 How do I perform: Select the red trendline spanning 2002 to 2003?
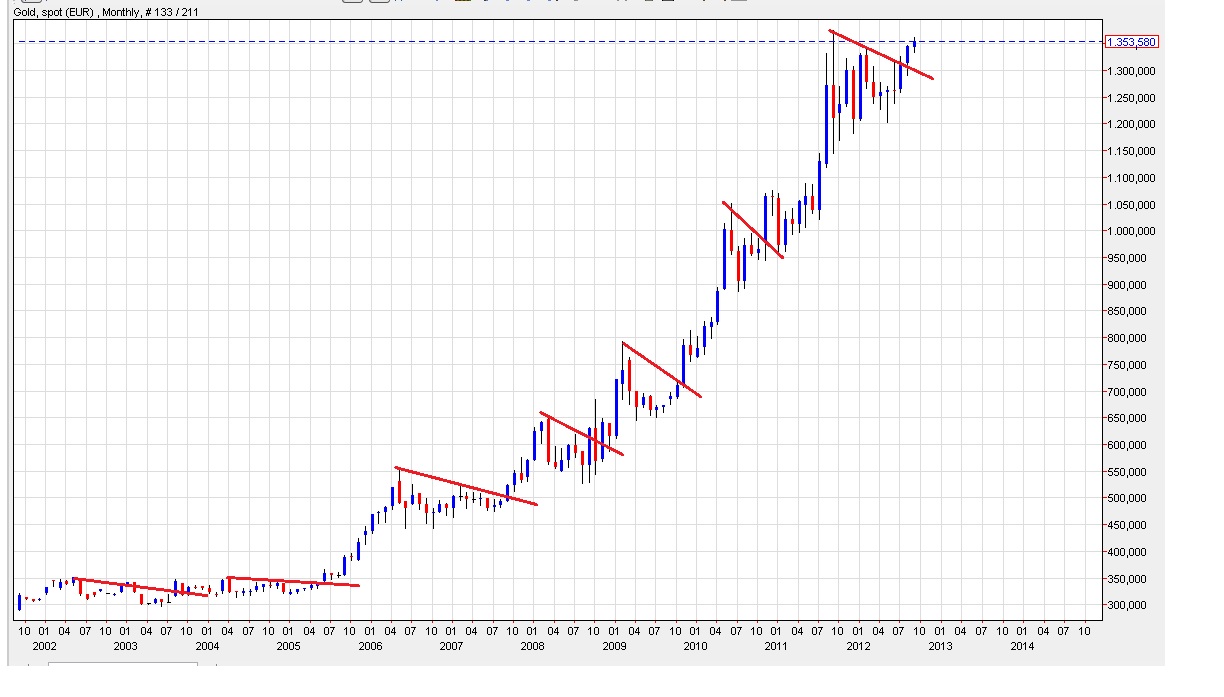[x=140, y=587]
